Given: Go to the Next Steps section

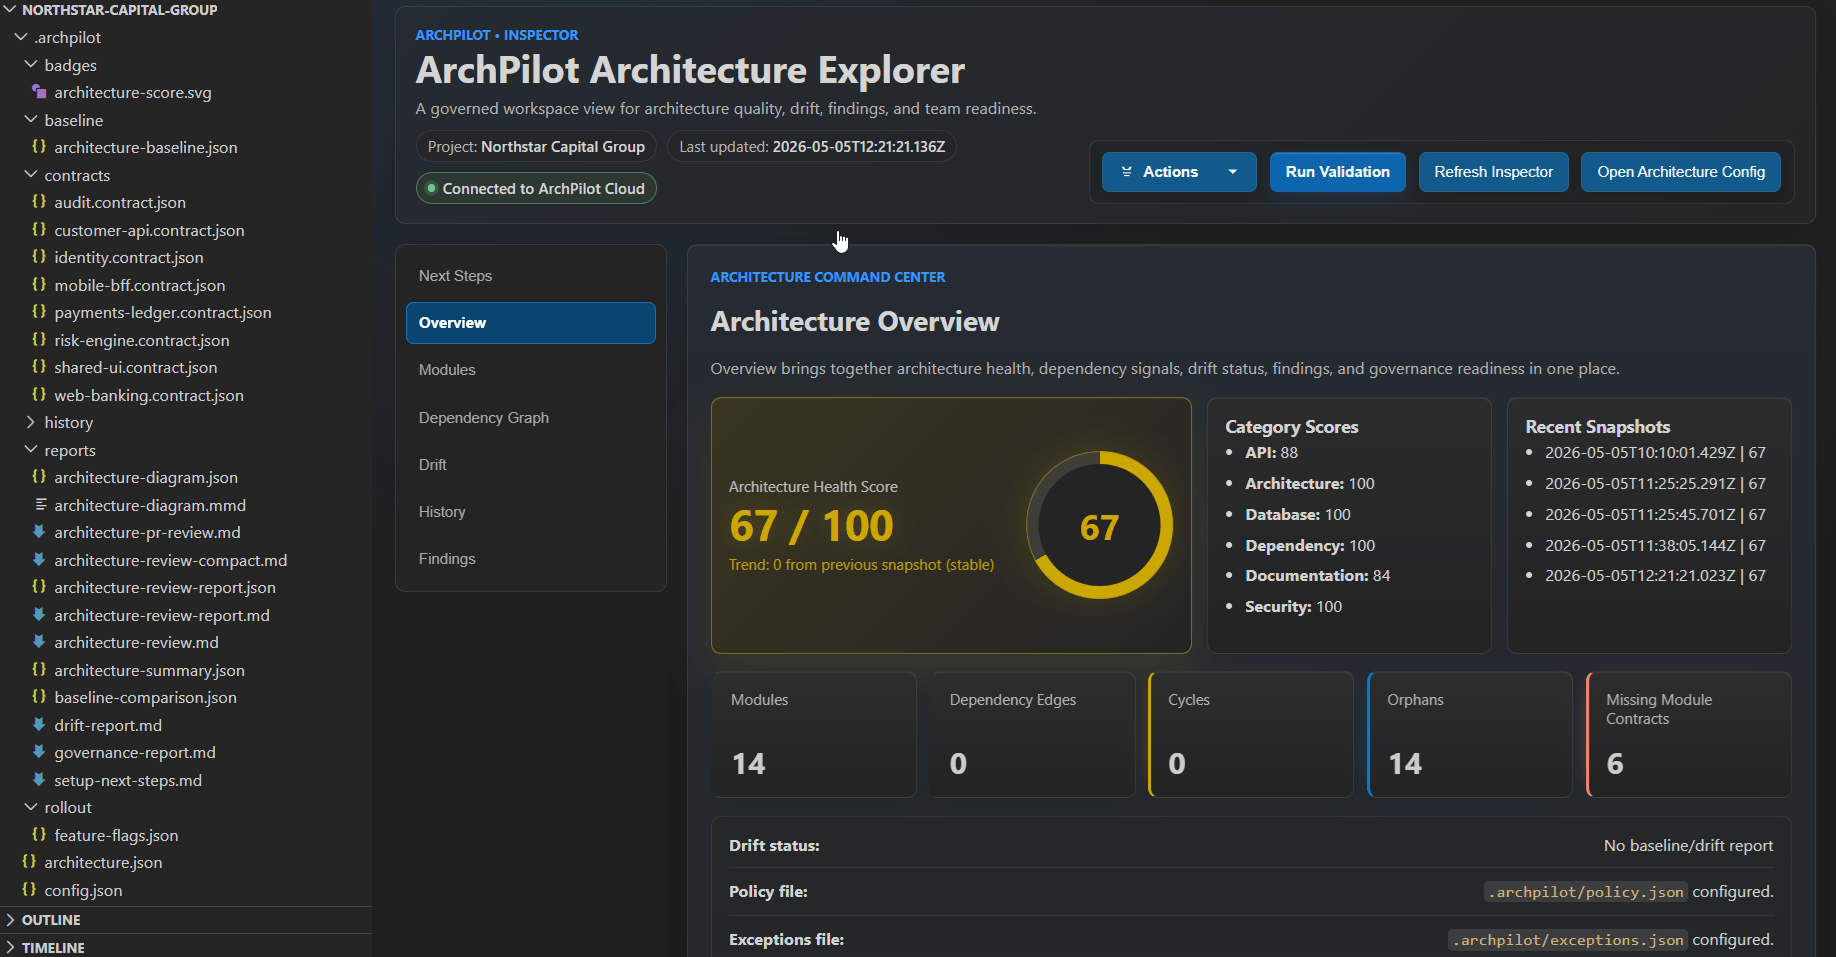Looking at the screenshot, I should point(531,276).
